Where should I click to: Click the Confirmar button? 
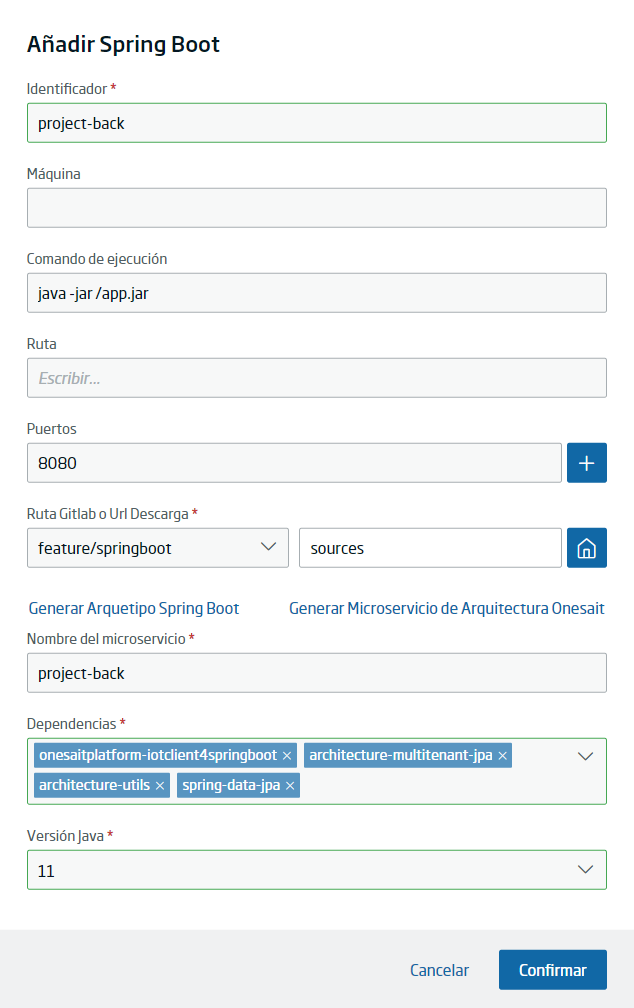(552, 969)
